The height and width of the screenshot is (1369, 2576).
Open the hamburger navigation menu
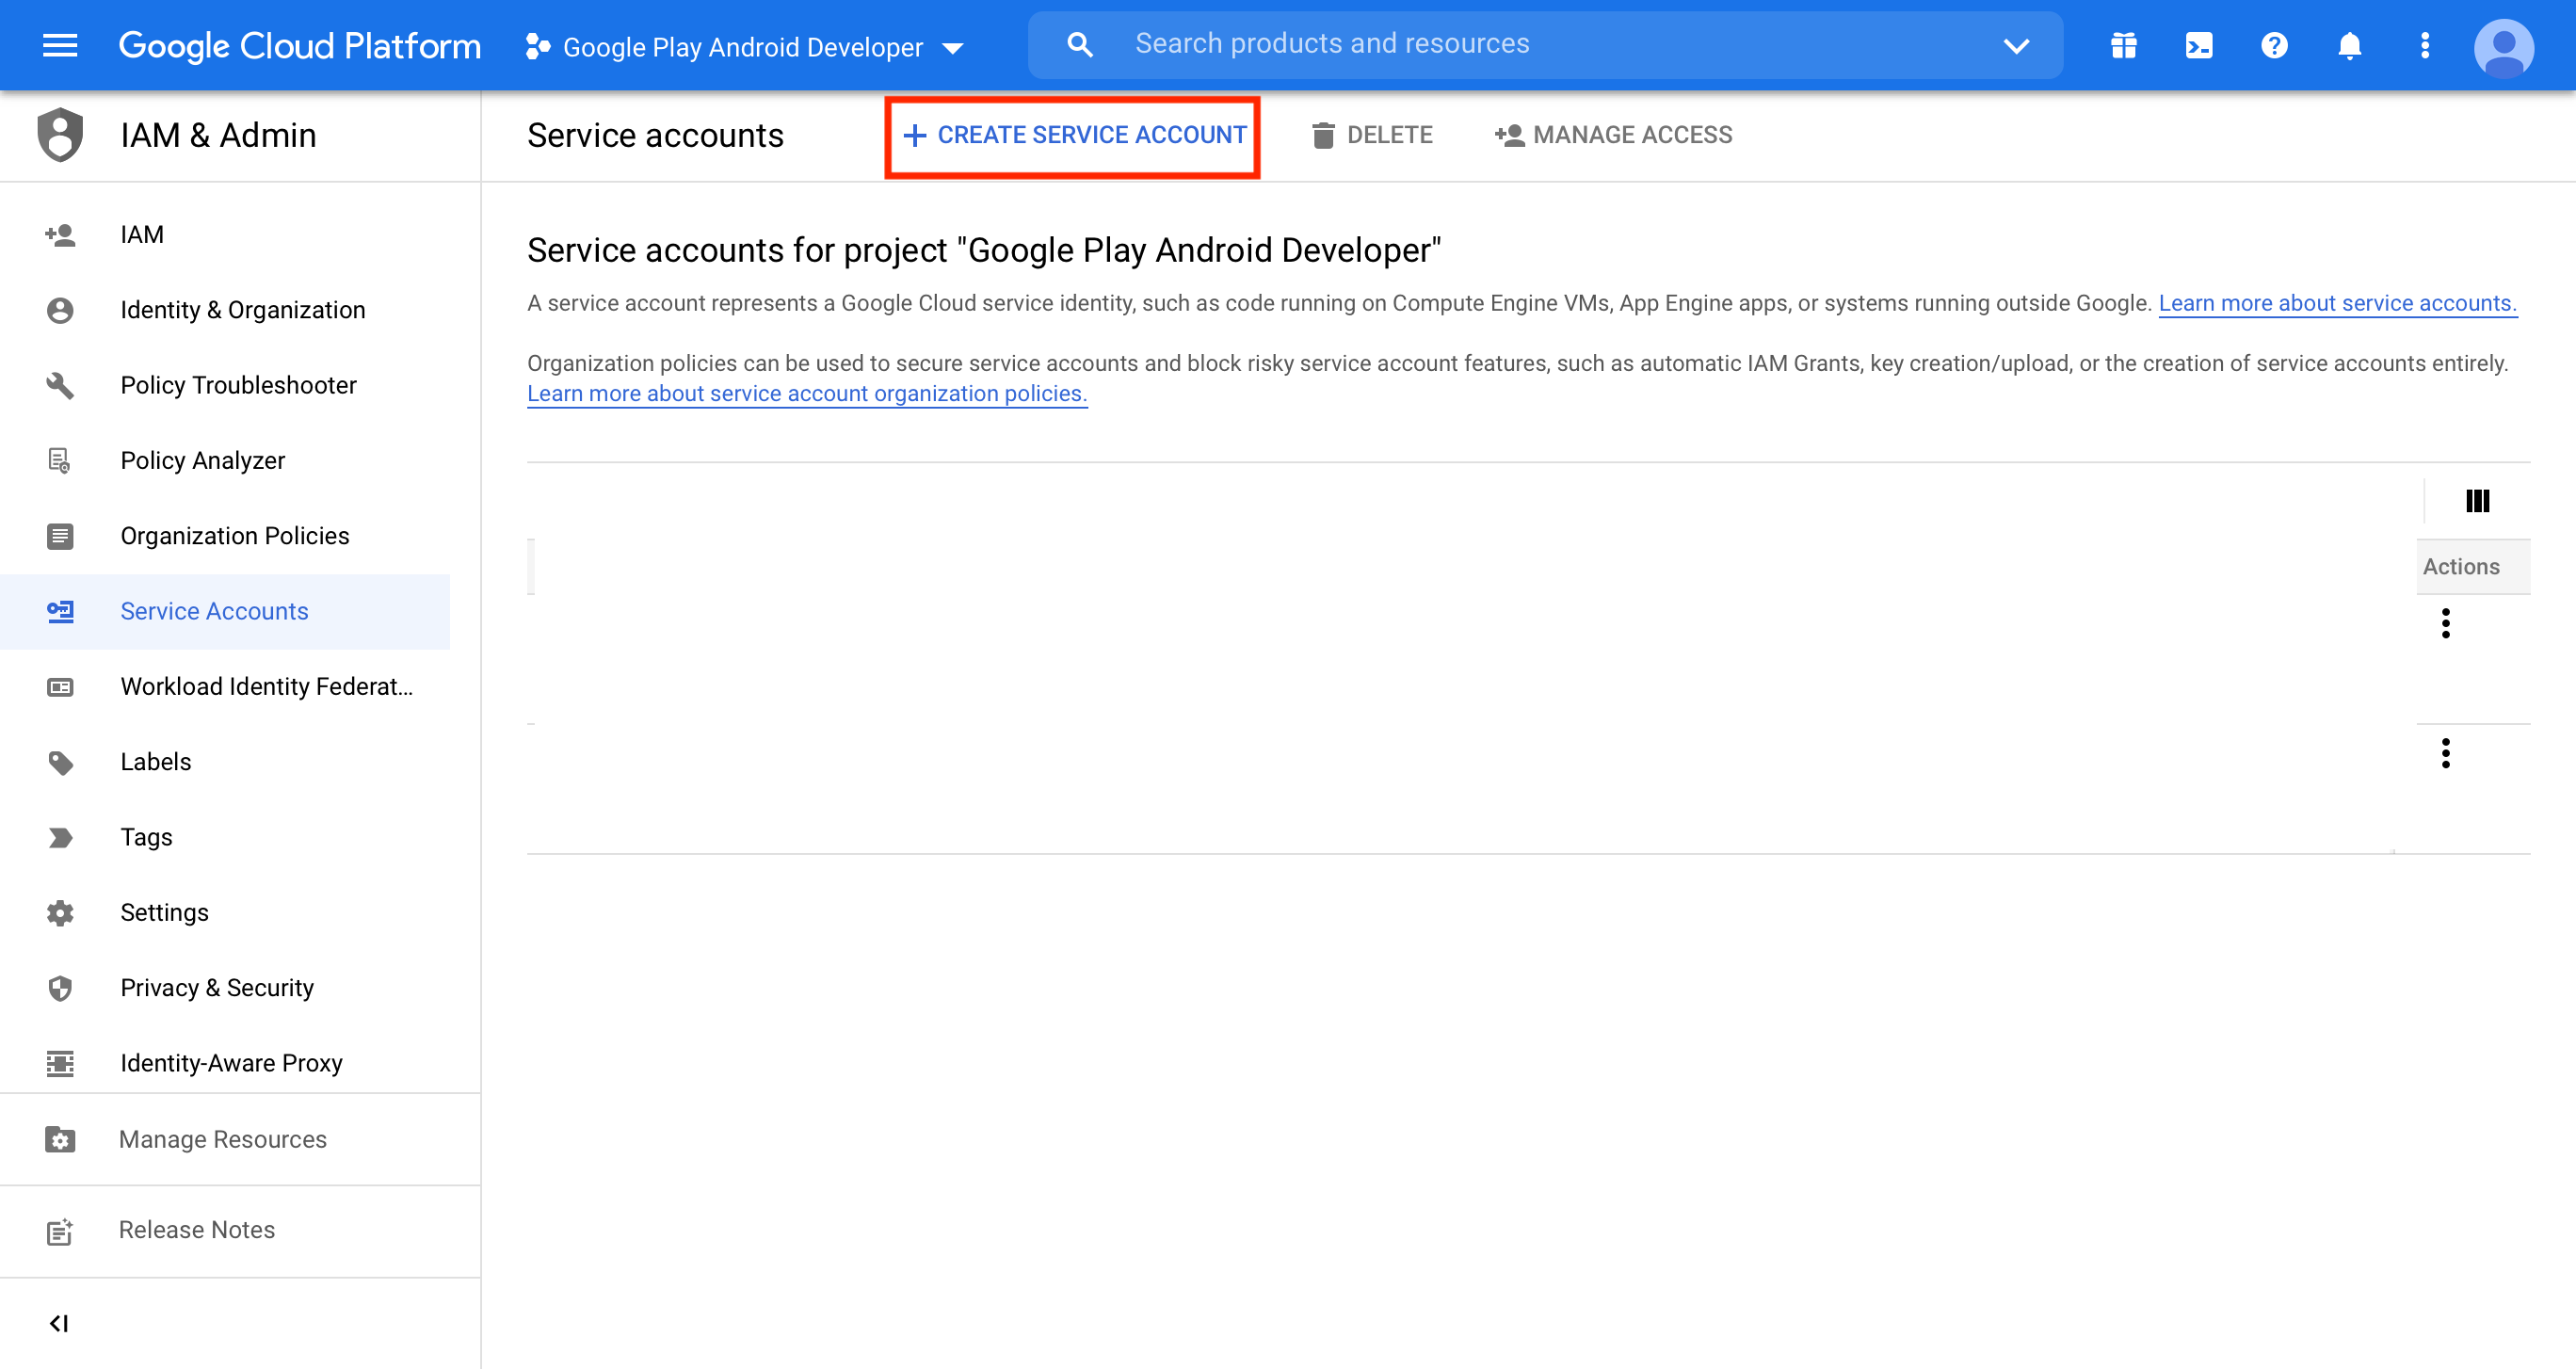[60, 45]
